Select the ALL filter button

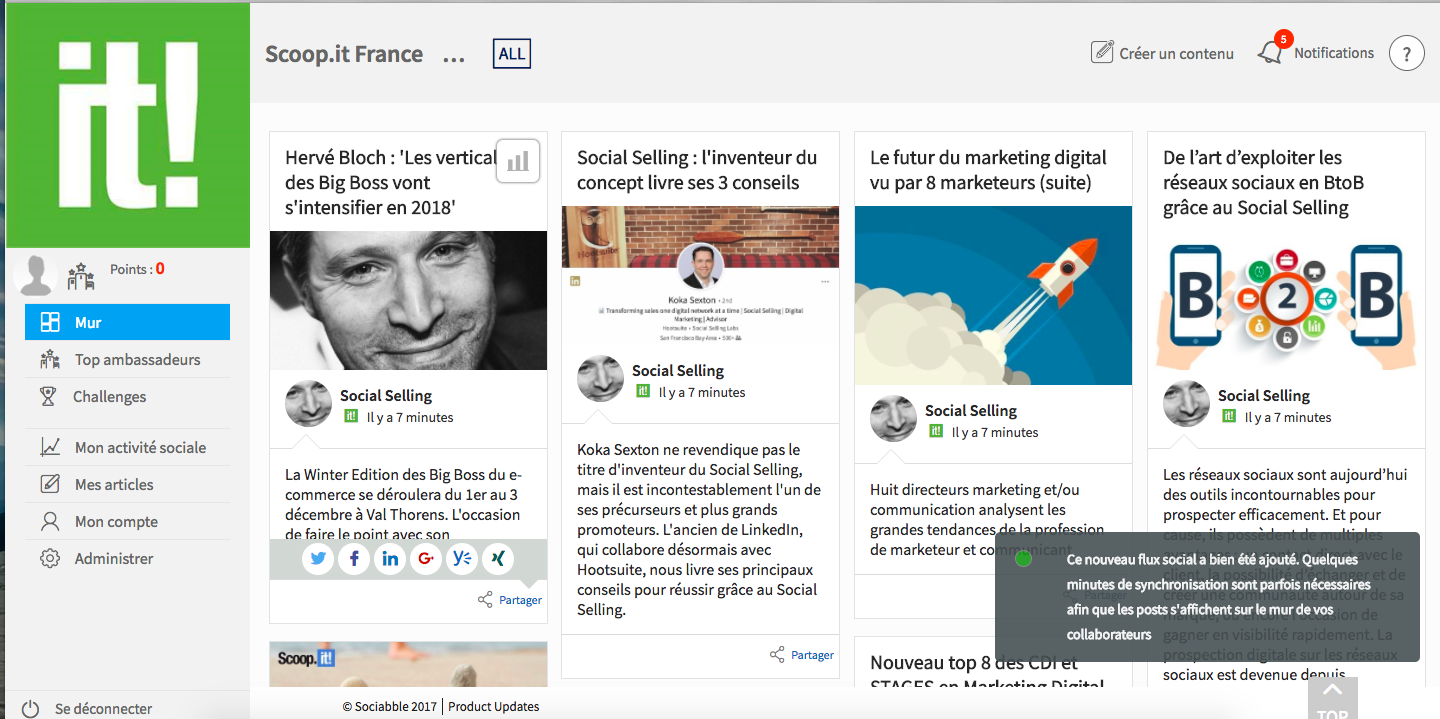[512, 54]
